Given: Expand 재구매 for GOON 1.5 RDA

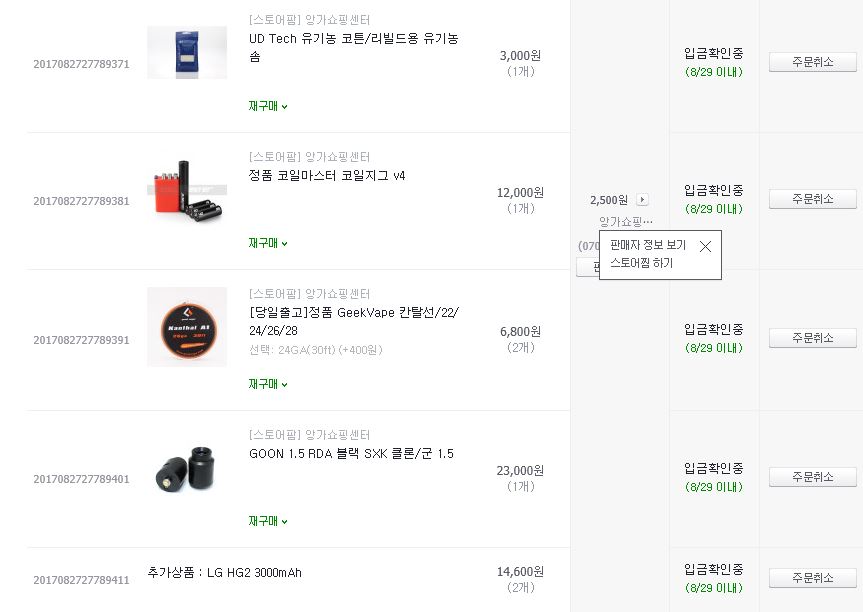Looking at the screenshot, I should coord(268,521).
